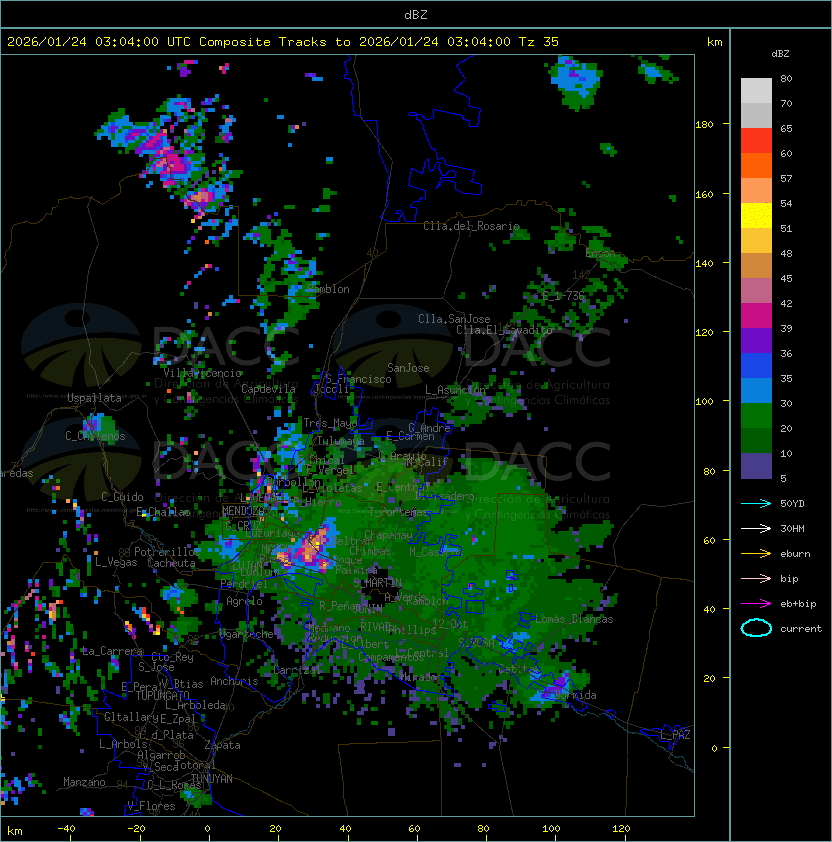Click the 100 tick on the vertical km axis

point(704,402)
